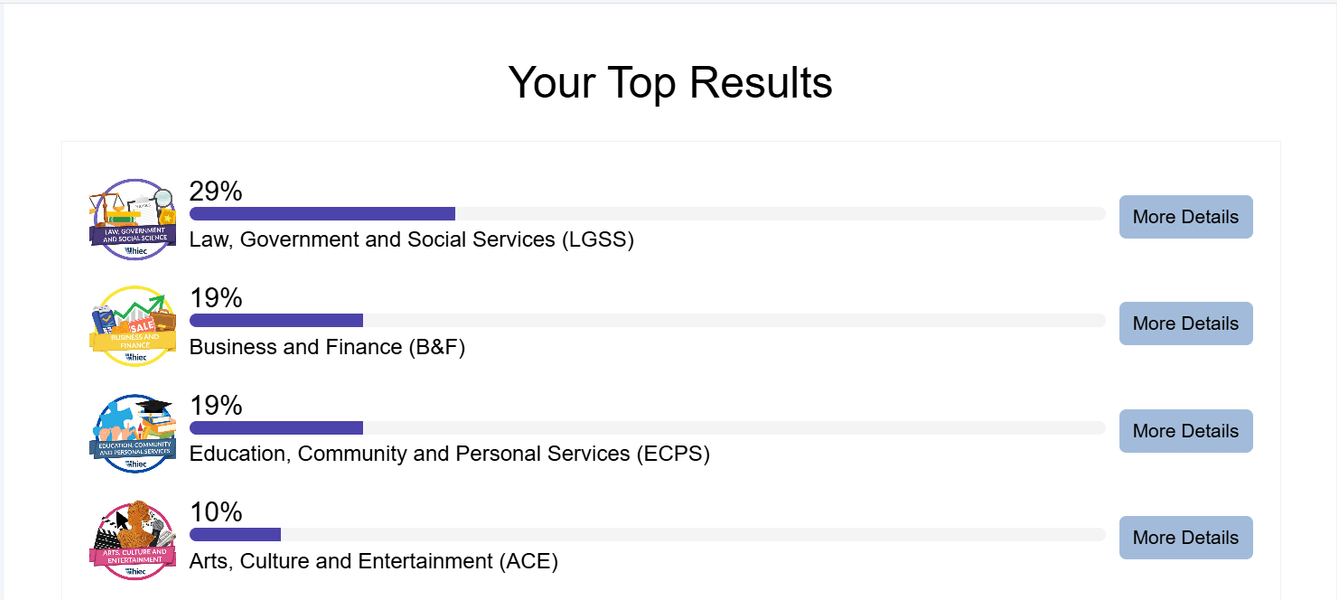Image resolution: width=1337 pixels, height=600 pixels.
Task: Click the 10% percentage text
Action: point(216,513)
